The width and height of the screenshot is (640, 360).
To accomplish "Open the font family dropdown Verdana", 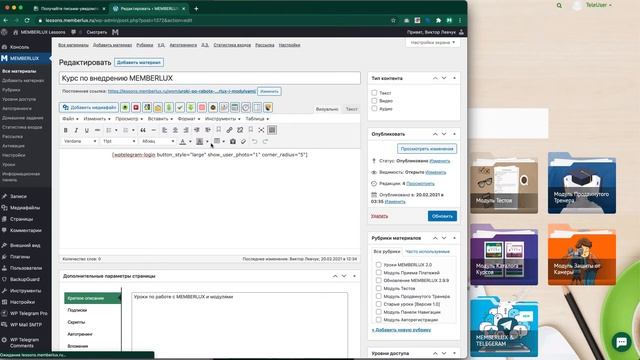I will click(x=80, y=141).
